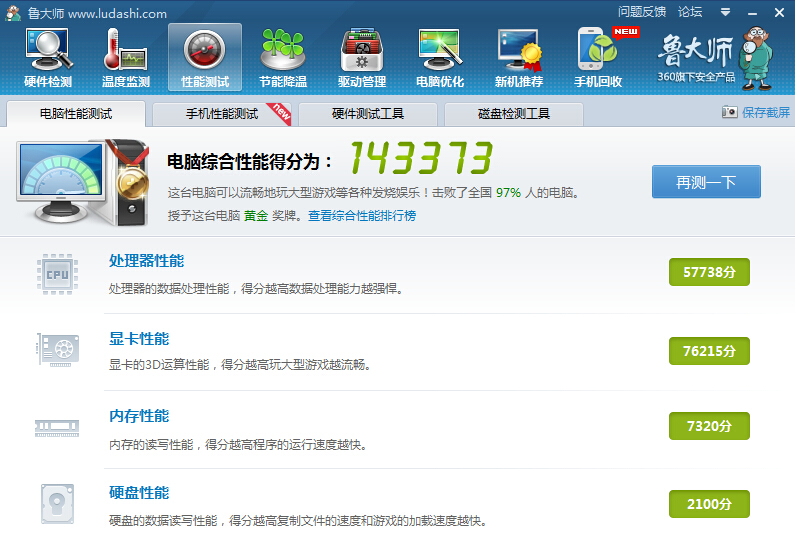
Task: Click the hard disk icon
Action: point(57,504)
